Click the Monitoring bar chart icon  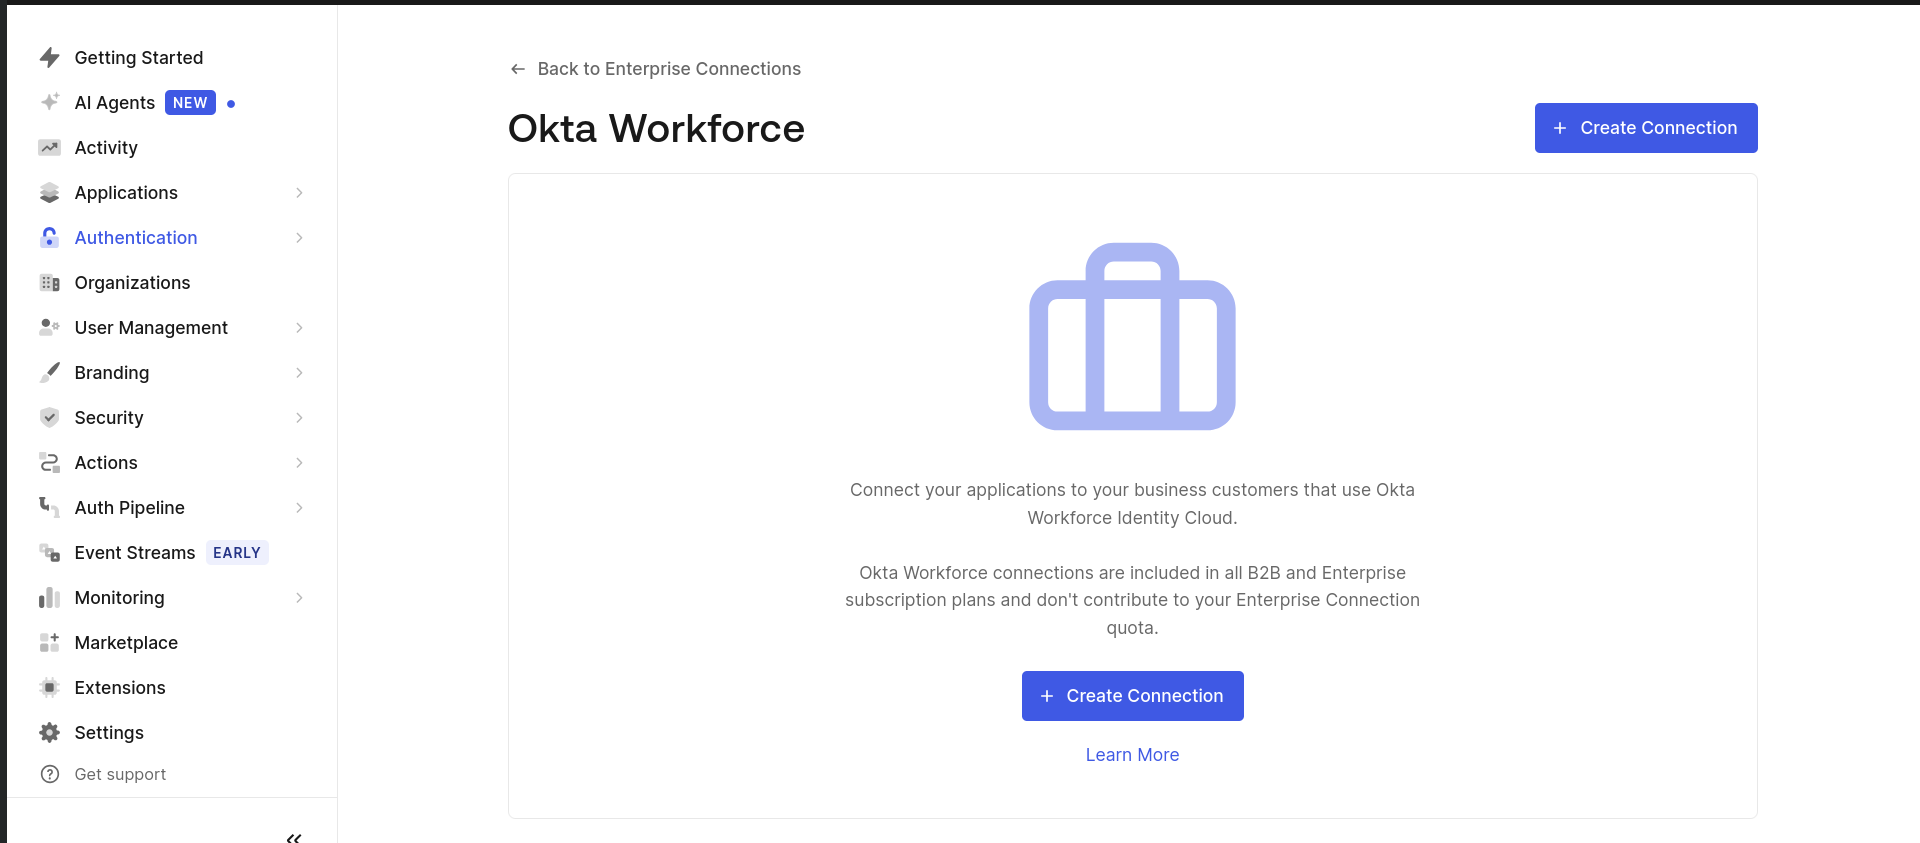[x=49, y=598]
